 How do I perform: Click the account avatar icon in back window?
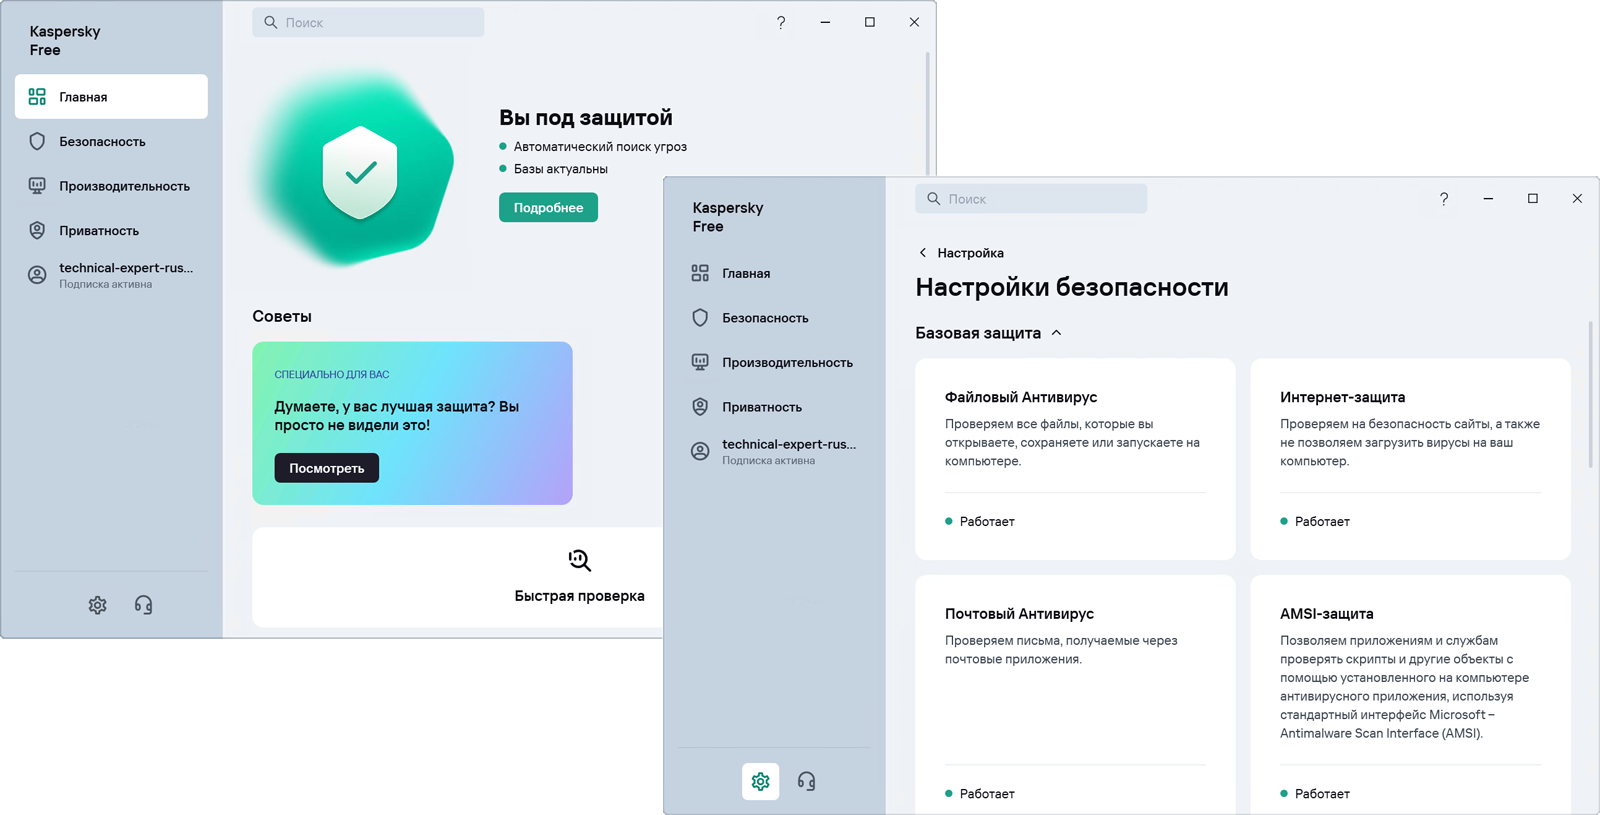coord(37,275)
